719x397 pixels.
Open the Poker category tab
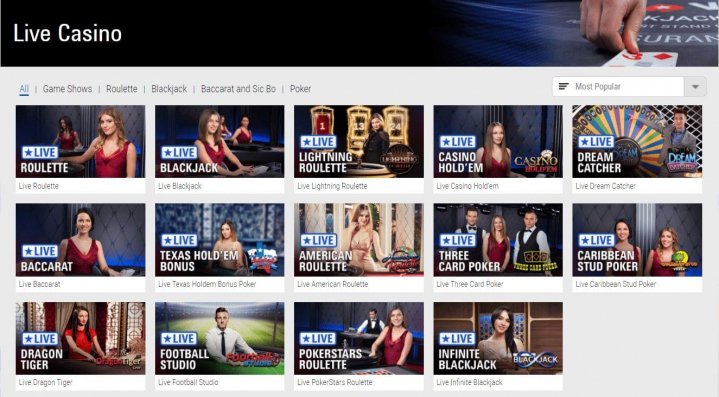(300, 89)
